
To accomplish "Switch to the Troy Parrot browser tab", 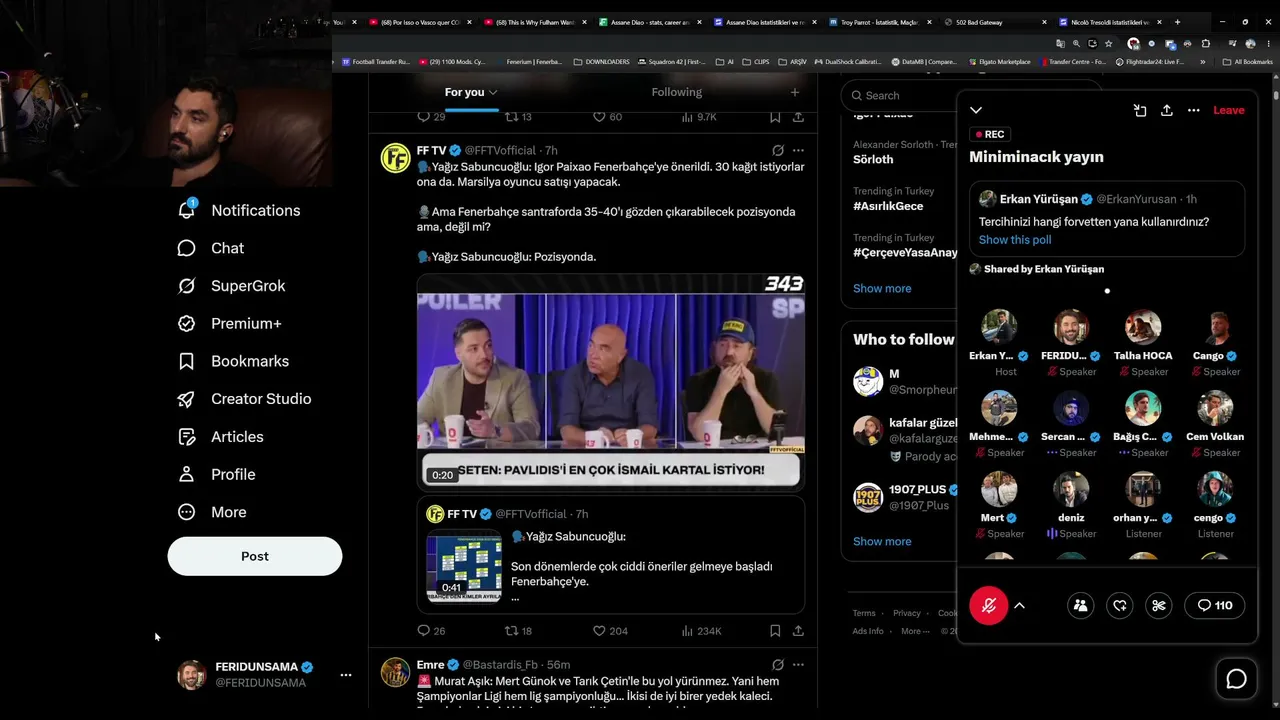I will [879, 22].
